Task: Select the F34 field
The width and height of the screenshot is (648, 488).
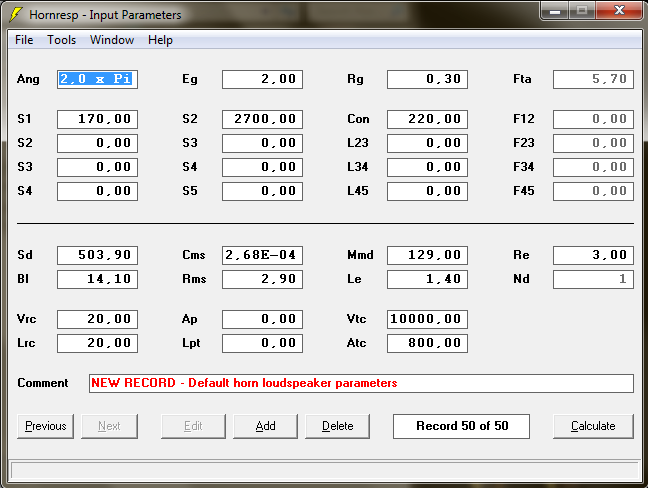Action: [593, 167]
